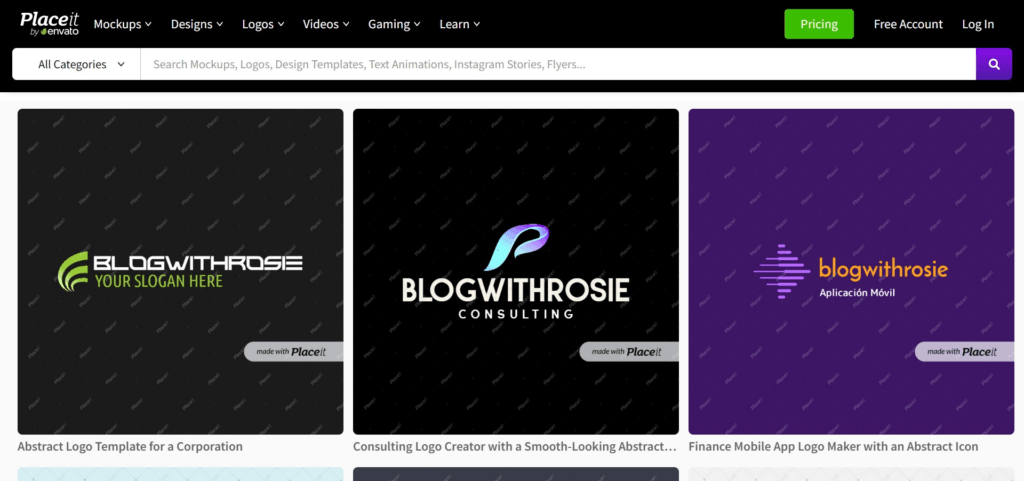1024x481 pixels.
Task: Click the abstract P icon in consulting logo
Action: click(514, 248)
